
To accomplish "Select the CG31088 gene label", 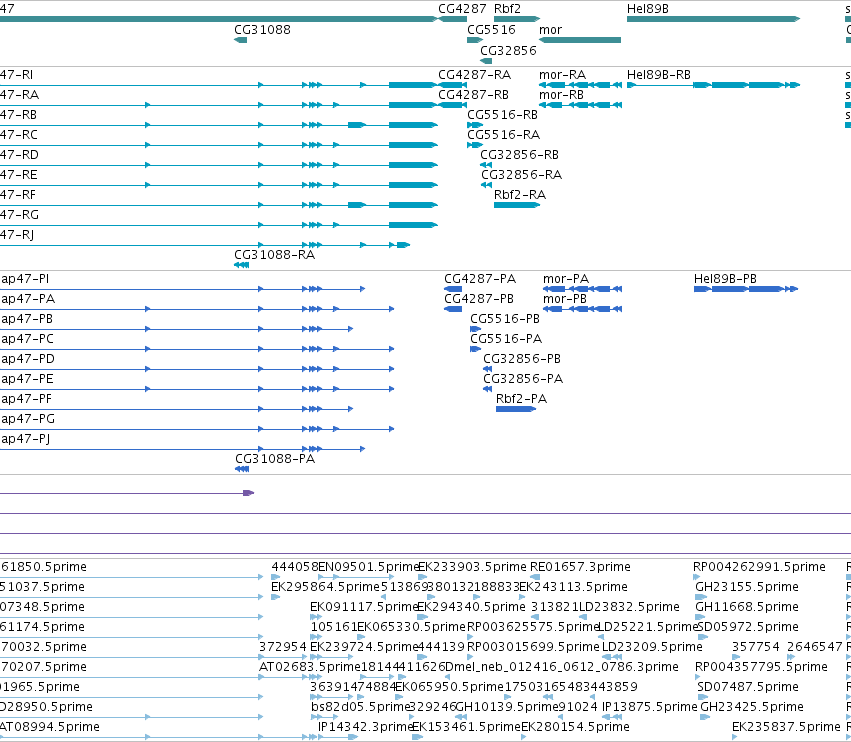I will [262, 30].
